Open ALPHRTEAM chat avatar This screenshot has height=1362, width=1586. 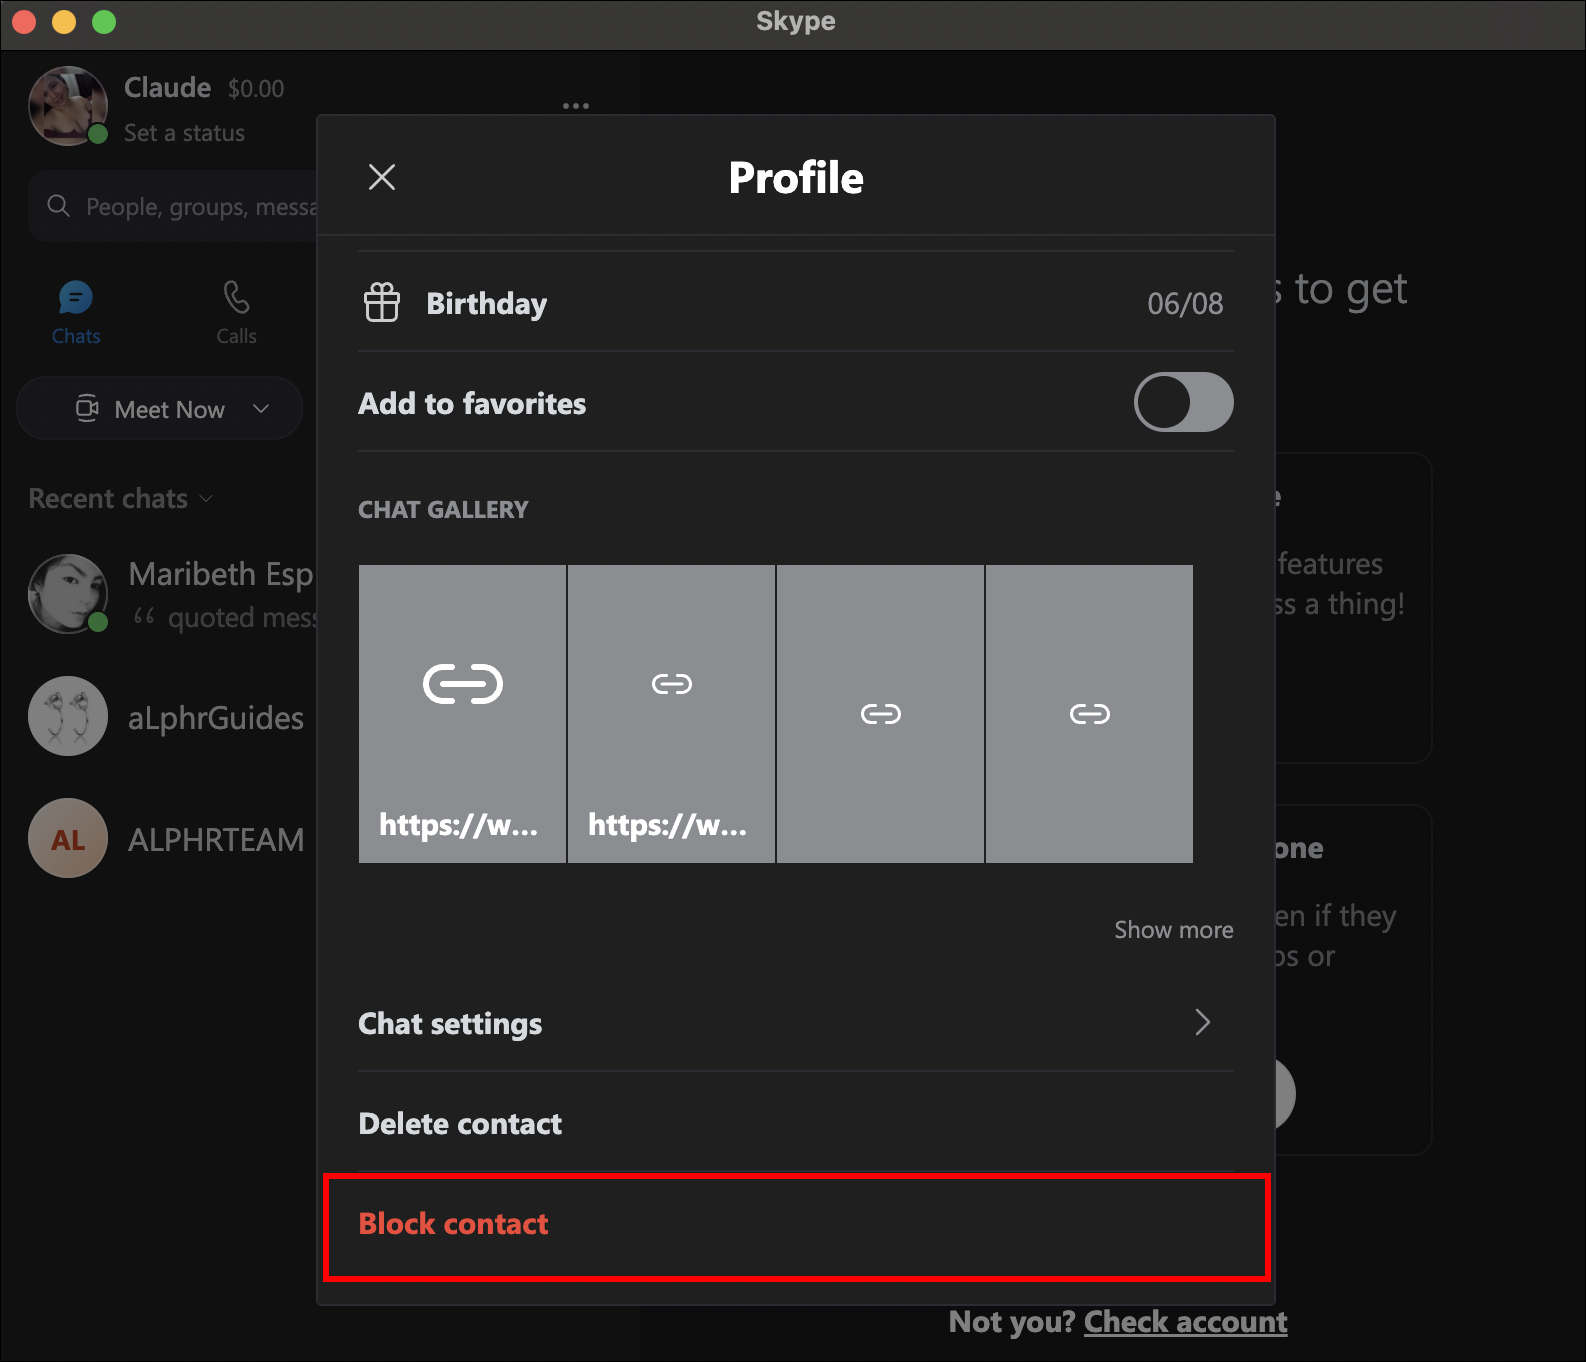68,838
